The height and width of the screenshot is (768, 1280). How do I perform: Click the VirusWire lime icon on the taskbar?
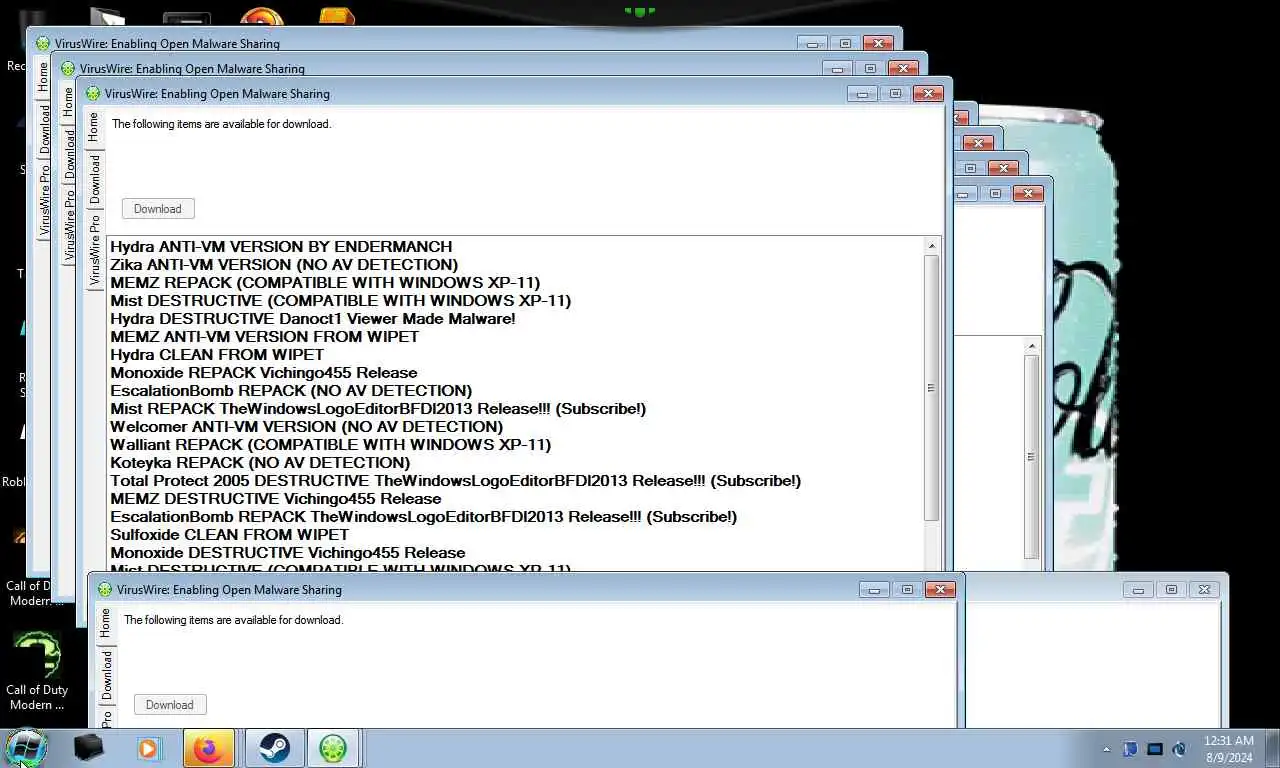click(x=332, y=748)
